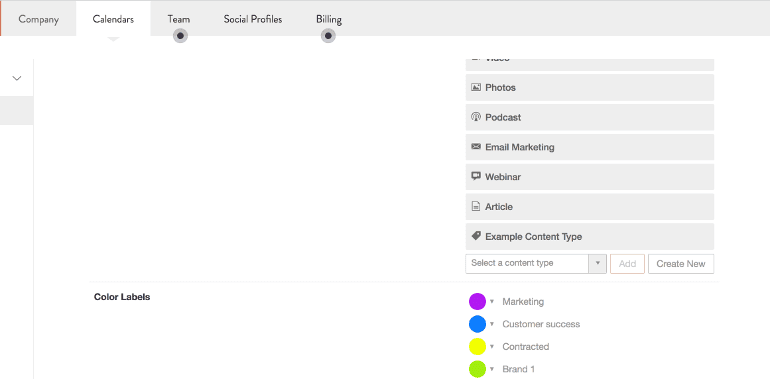Edit the Brand 1 label name field

click(519, 369)
